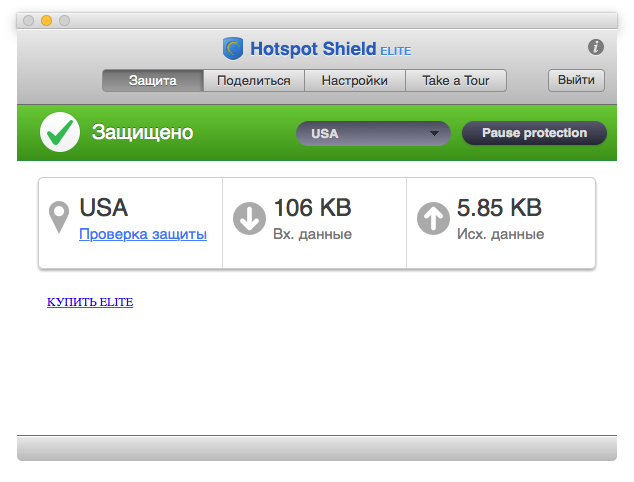Click the Защищено status text

coord(142,132)
